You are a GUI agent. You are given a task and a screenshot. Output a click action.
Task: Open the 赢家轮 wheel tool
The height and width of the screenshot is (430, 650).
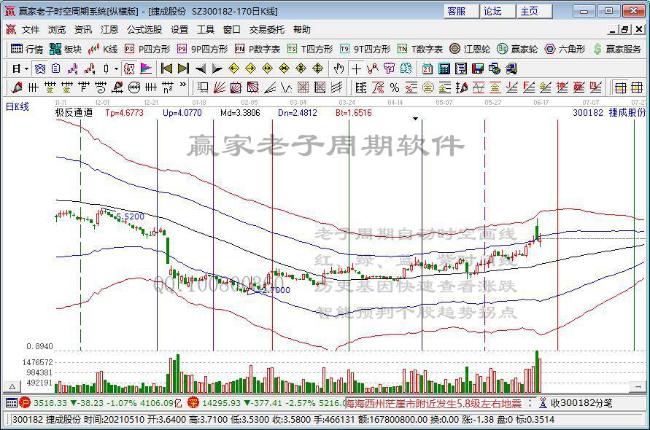point(517,49)
